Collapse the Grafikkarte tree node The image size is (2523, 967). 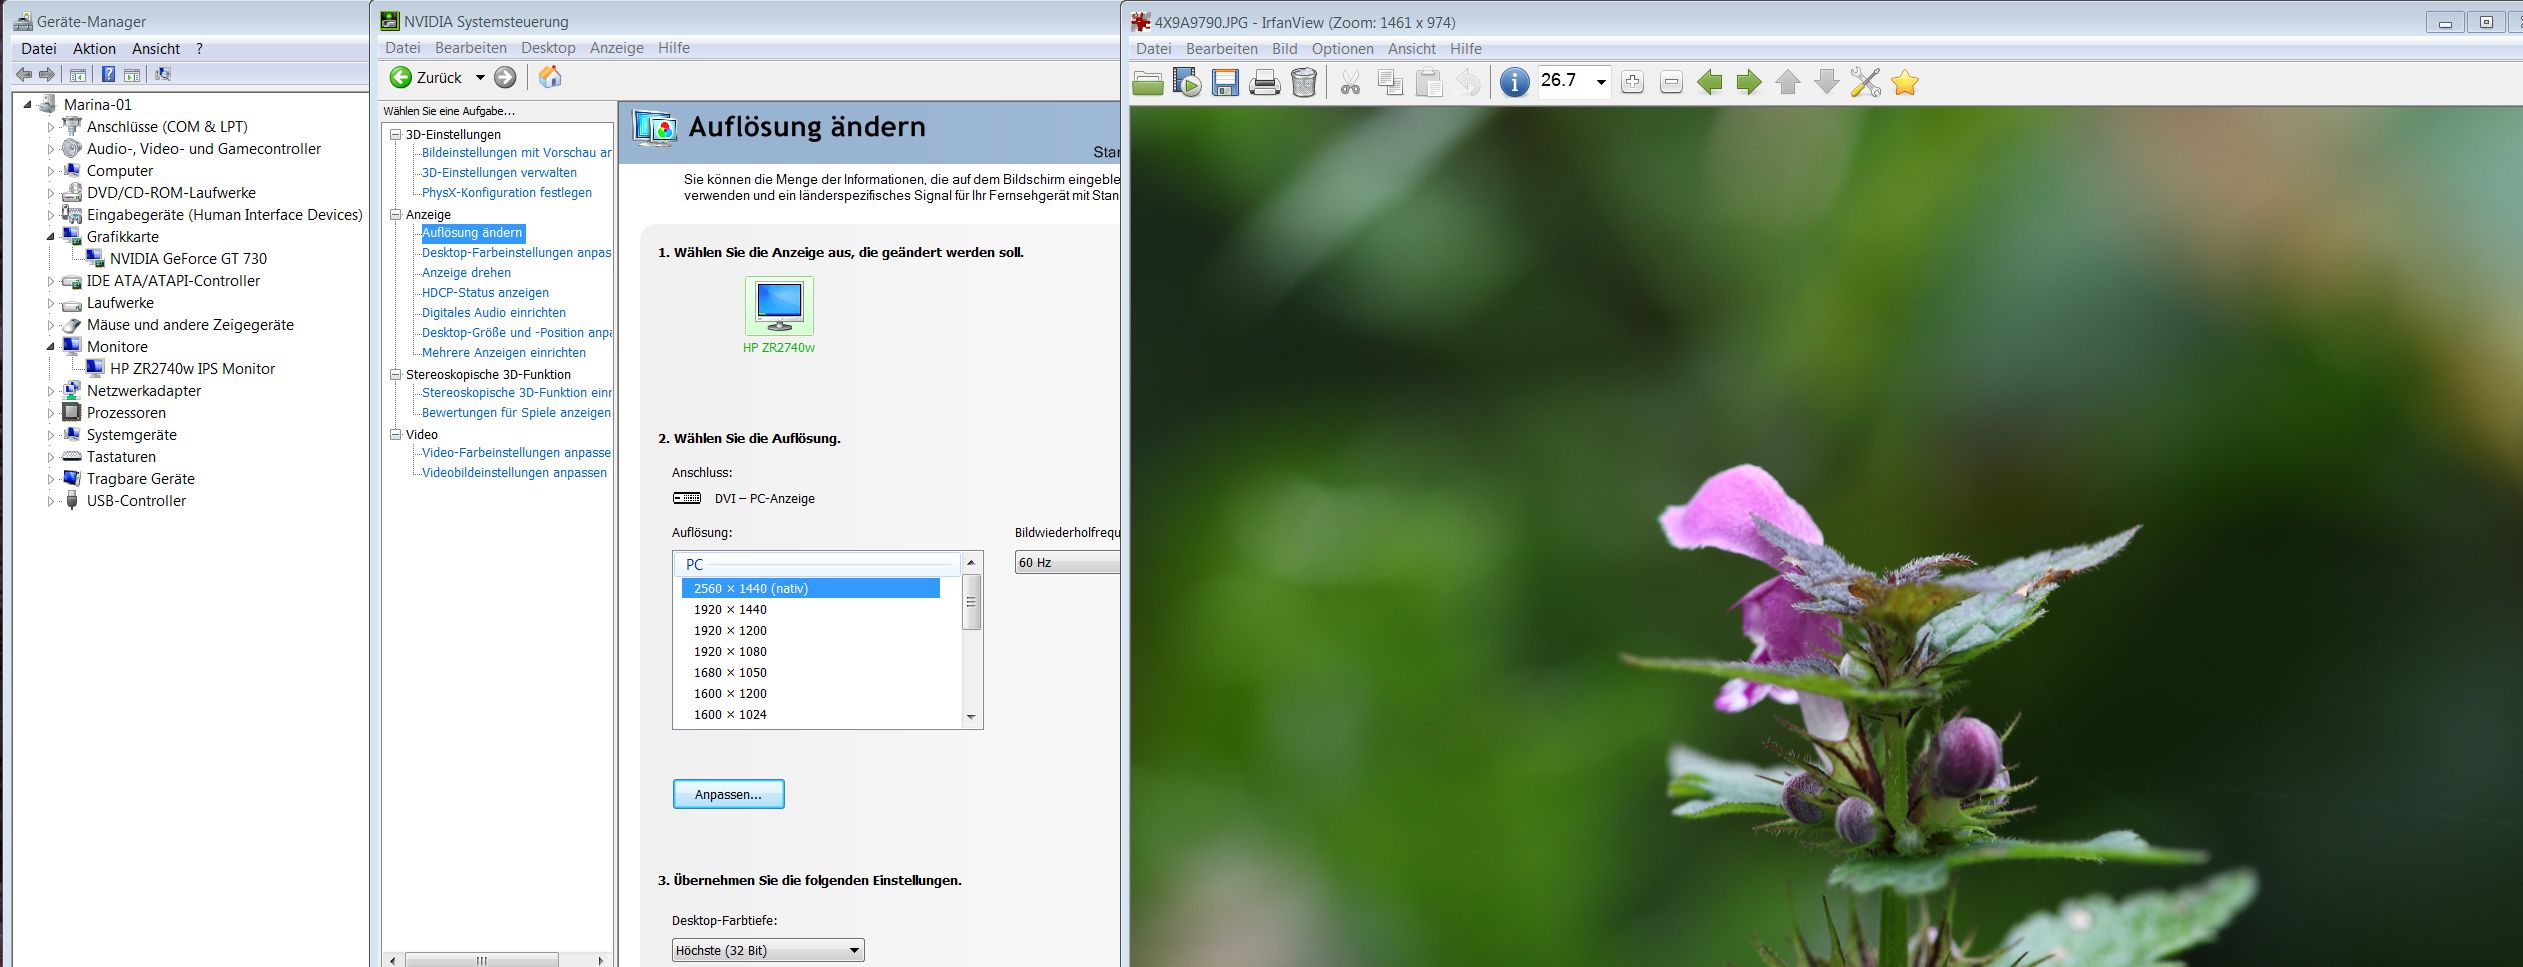pos(51,237)
